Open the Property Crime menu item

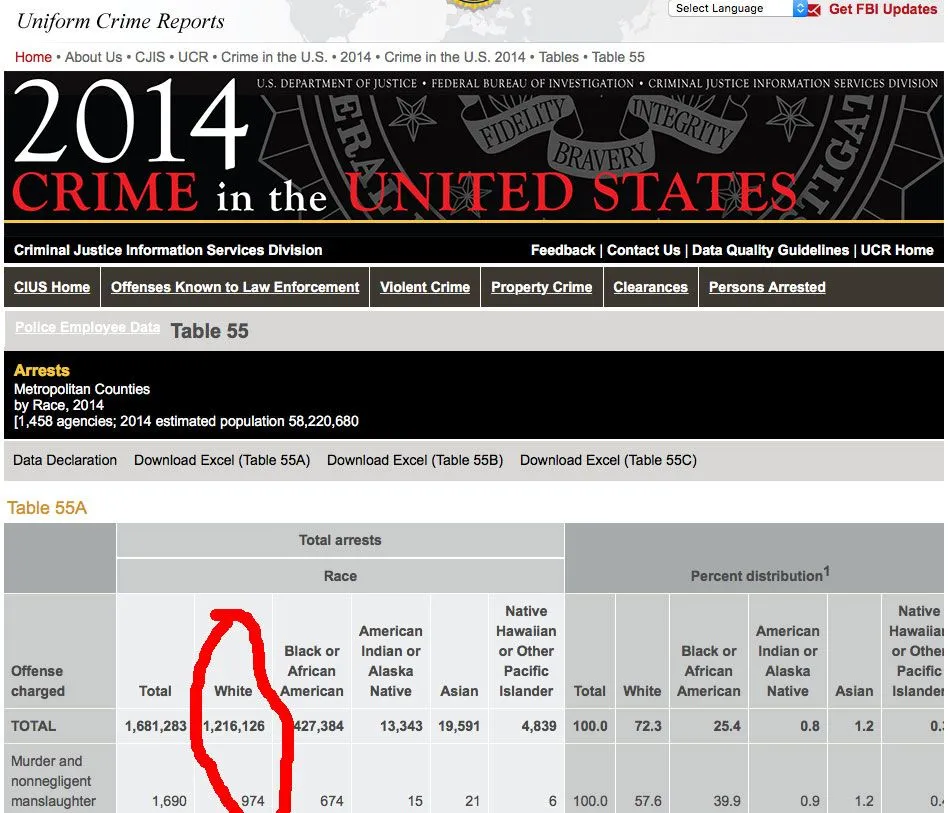pyautogui.click(x=541, y=287)
